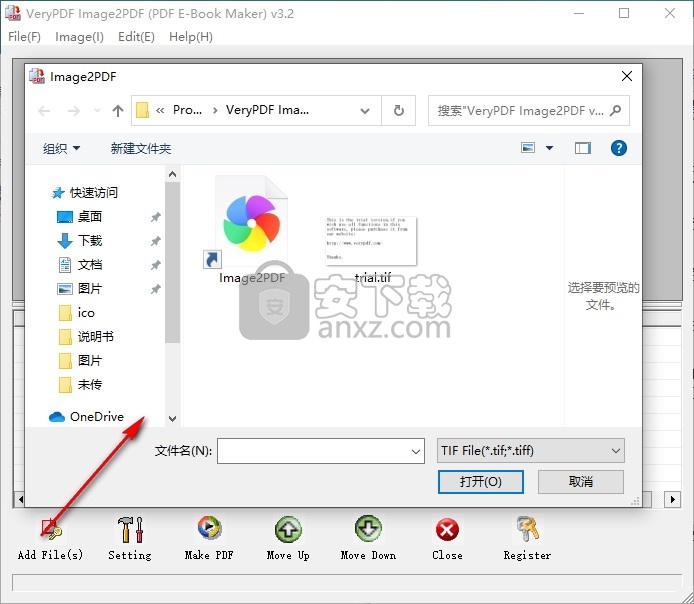The width and height of the screenshot is (694, 604).
Task: Select 文档 in the sidebar
Action: tap(80, 265)
